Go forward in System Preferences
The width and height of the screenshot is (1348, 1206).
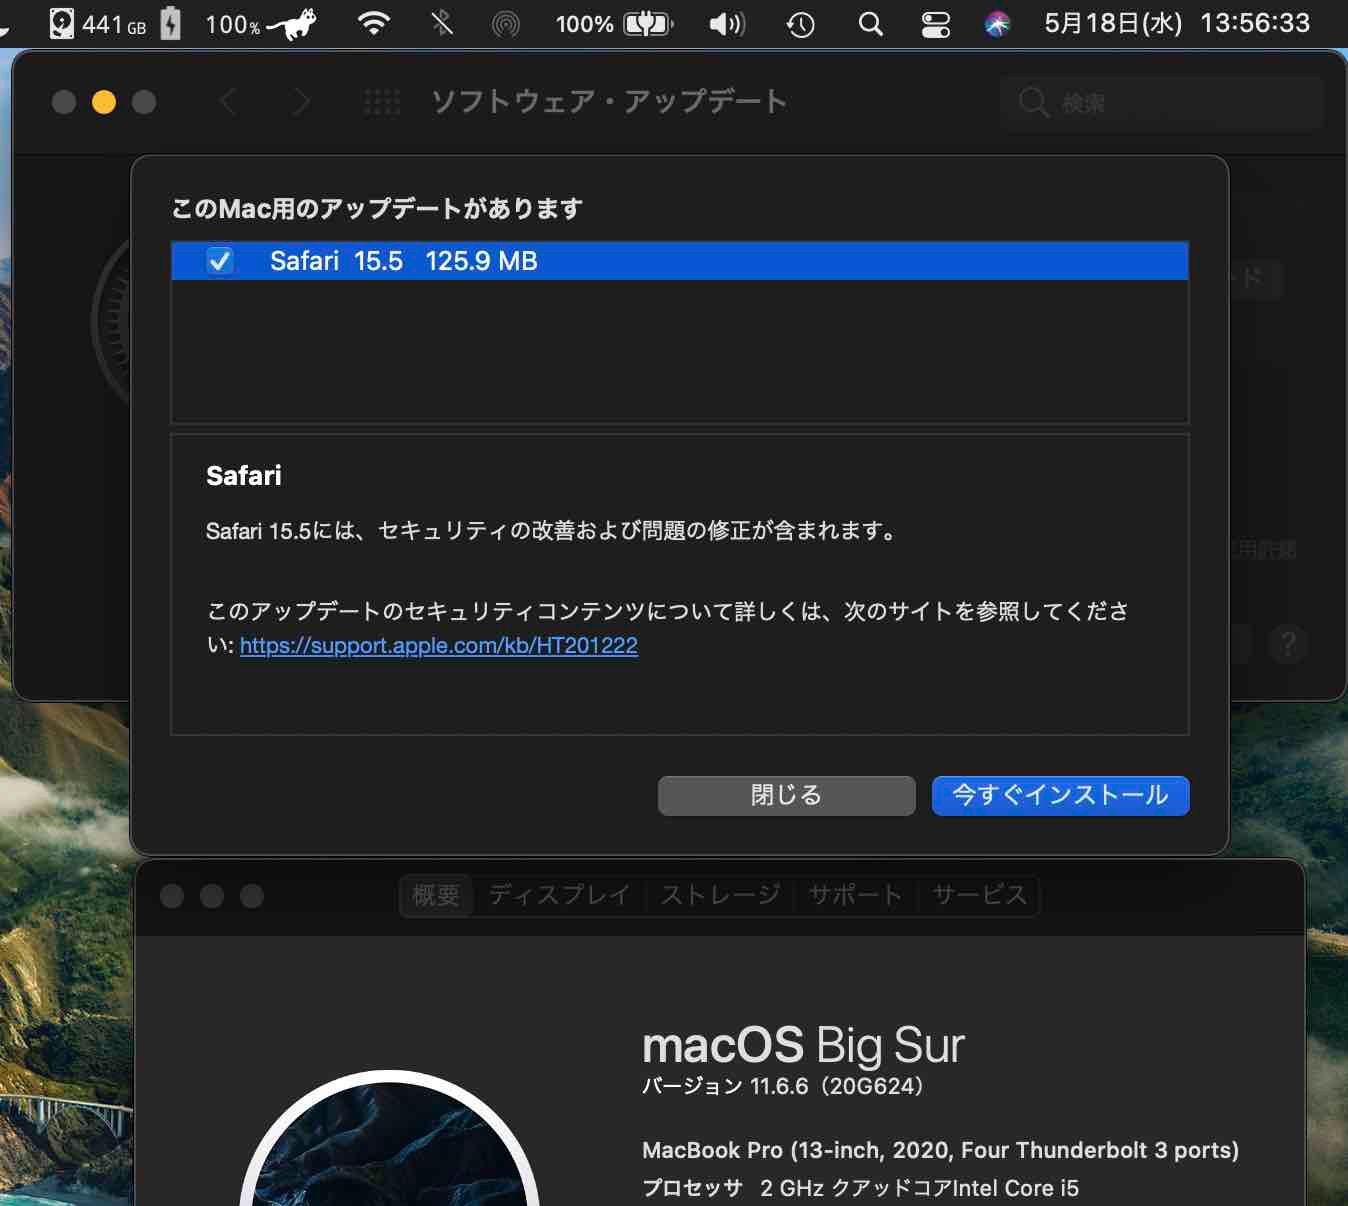pyautogui.click(x=300, y=102)
